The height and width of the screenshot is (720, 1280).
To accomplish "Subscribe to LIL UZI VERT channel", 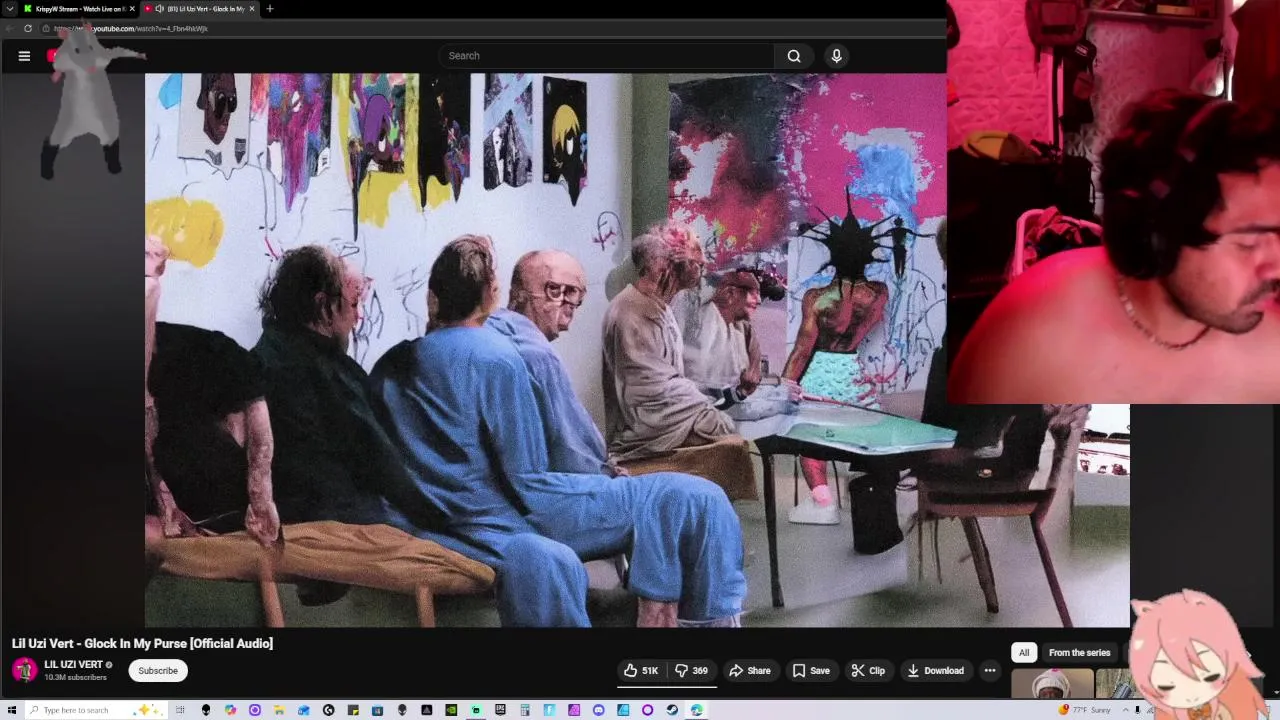I will click(158, 671).
